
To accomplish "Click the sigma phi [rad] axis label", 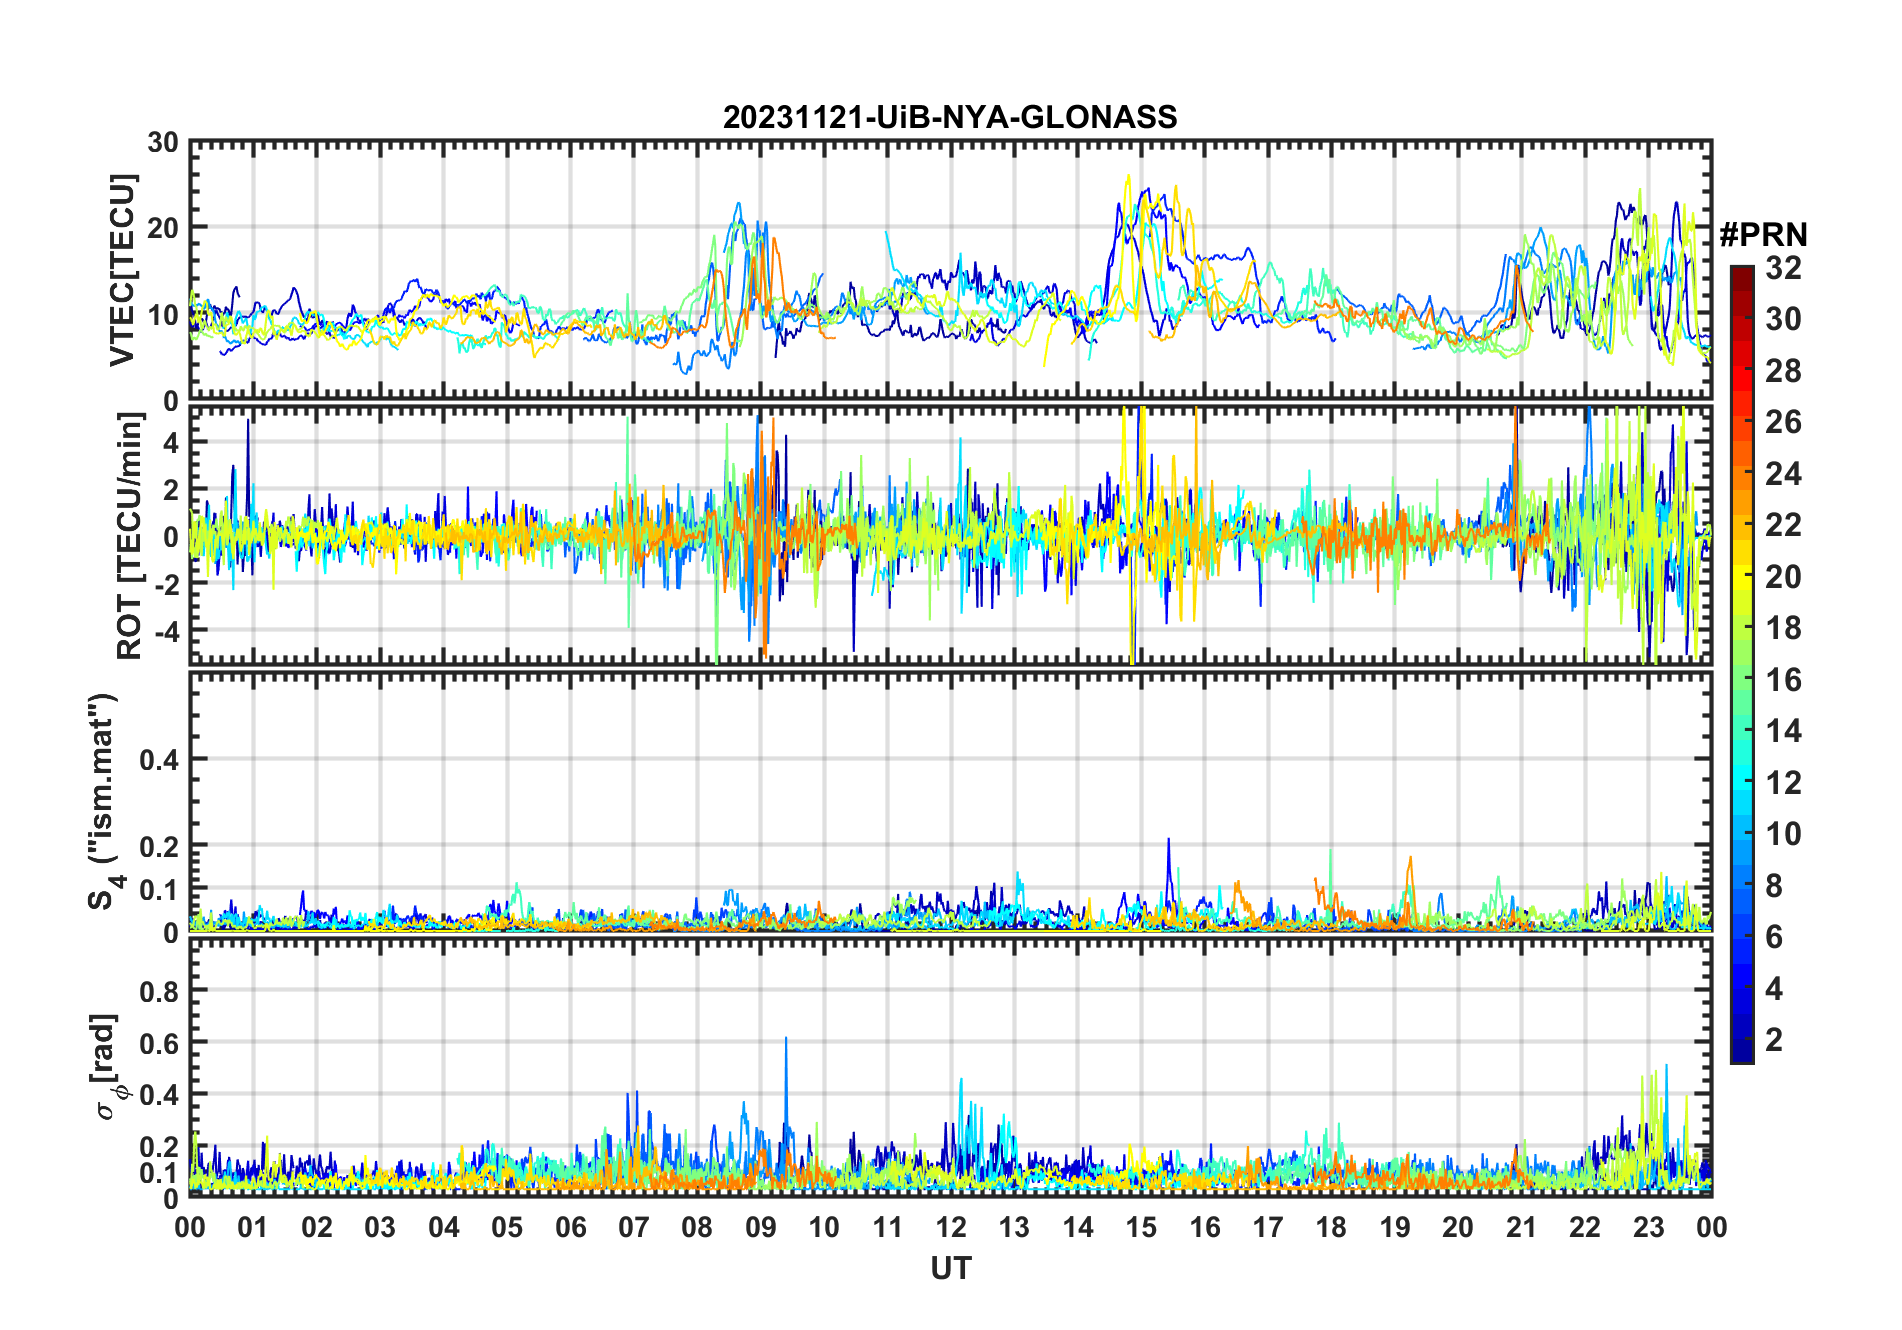I will 106,1066.
